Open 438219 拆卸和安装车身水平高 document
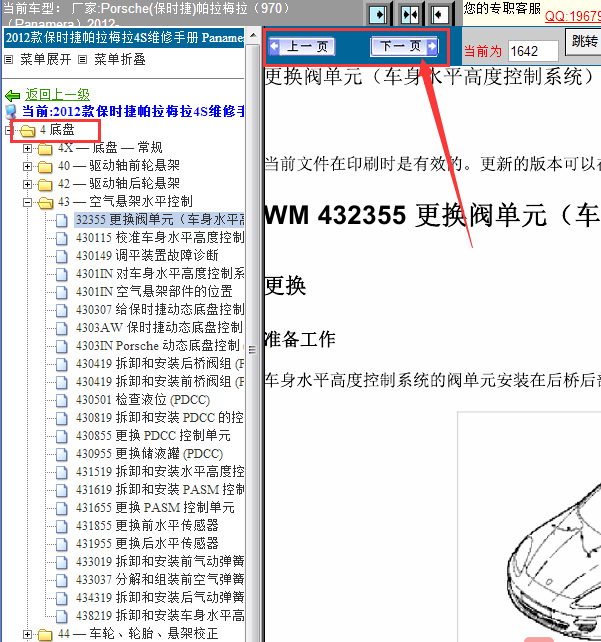601x642 pixels. 160,616
